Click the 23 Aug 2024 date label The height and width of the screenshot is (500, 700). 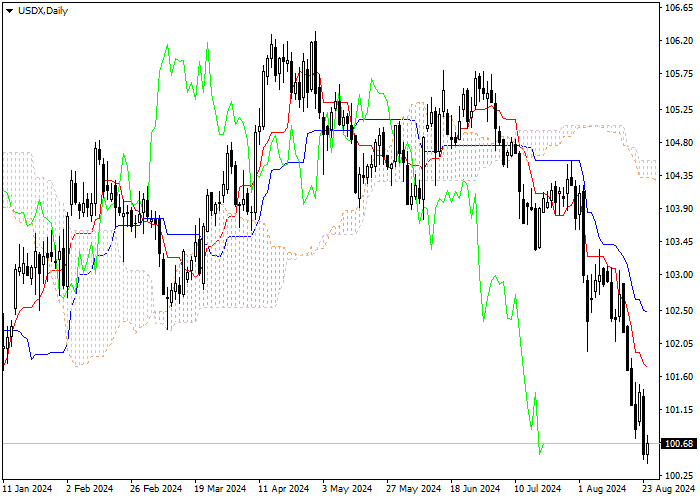pyautogui.click(x=669, y=489)
